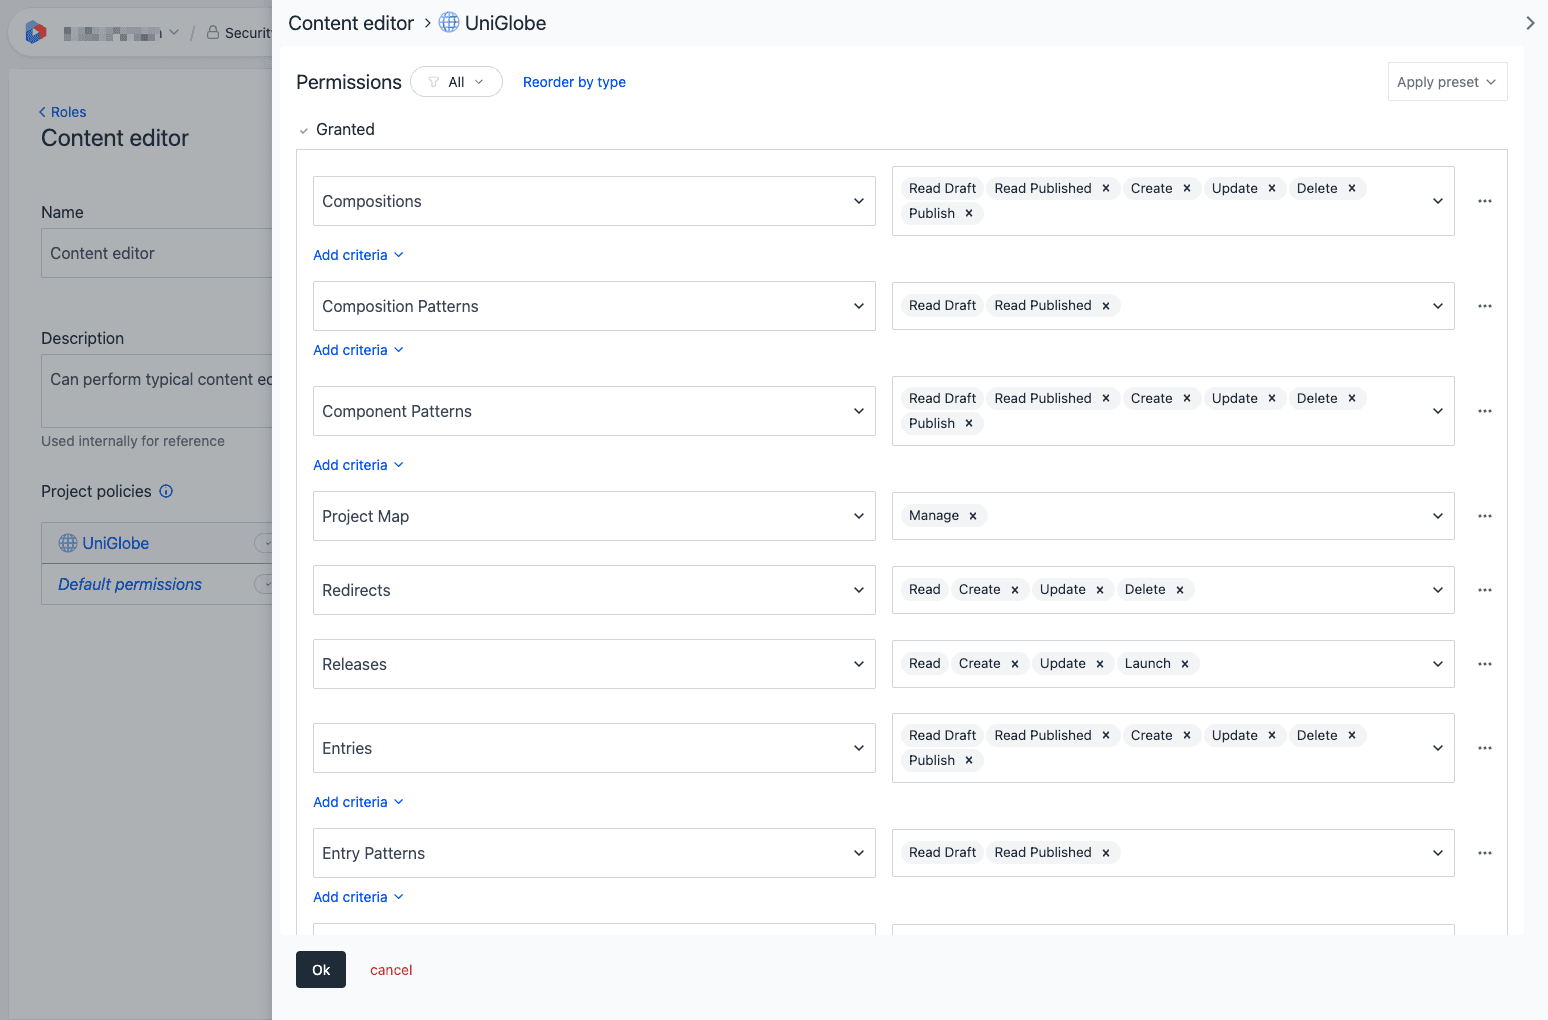1548x1020 pixels.
Task: Open the Compositions row more-options menu
Action: point(1484,201)
